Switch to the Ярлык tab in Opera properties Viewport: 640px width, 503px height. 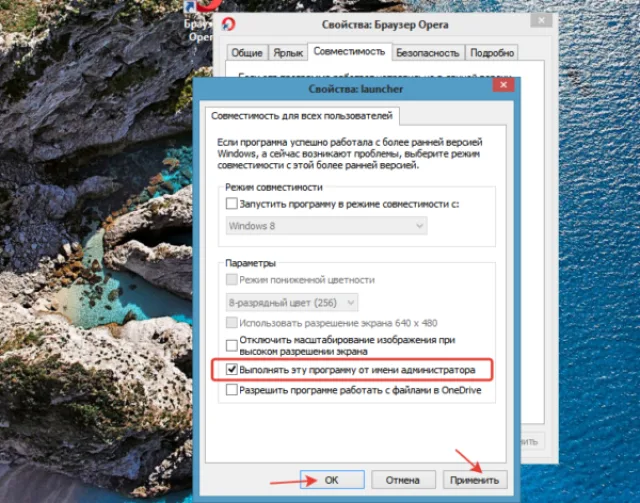(x=288, y=53)
